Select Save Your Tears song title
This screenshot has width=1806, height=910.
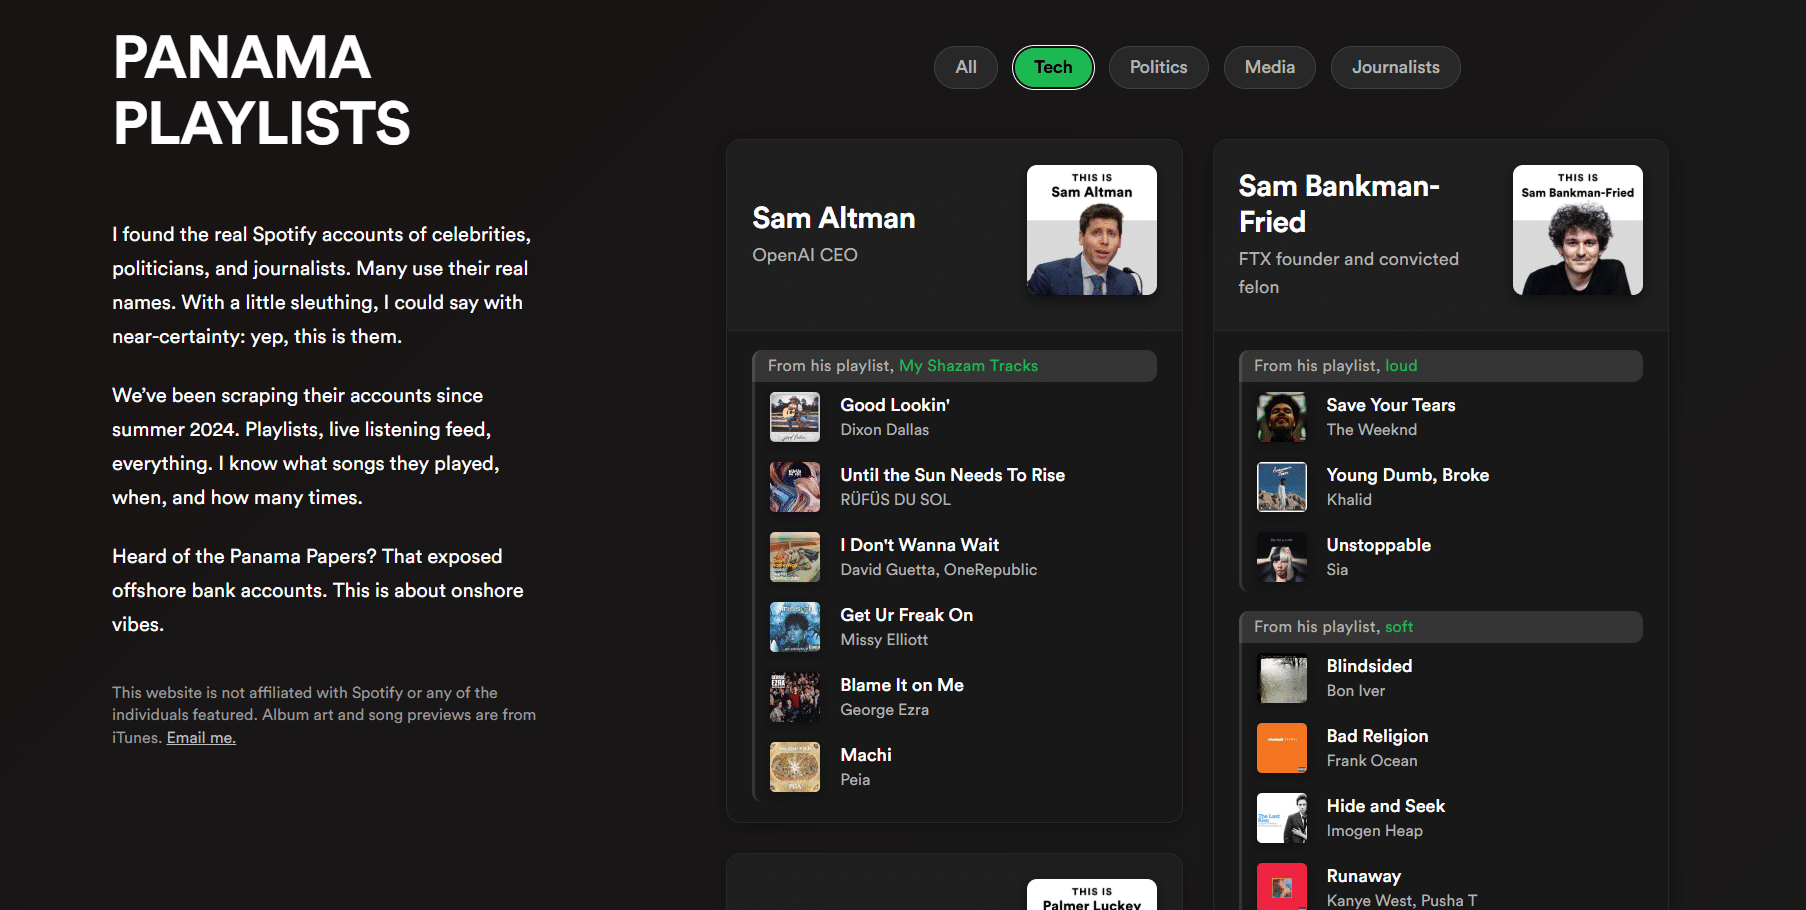tap(1390, 405)
